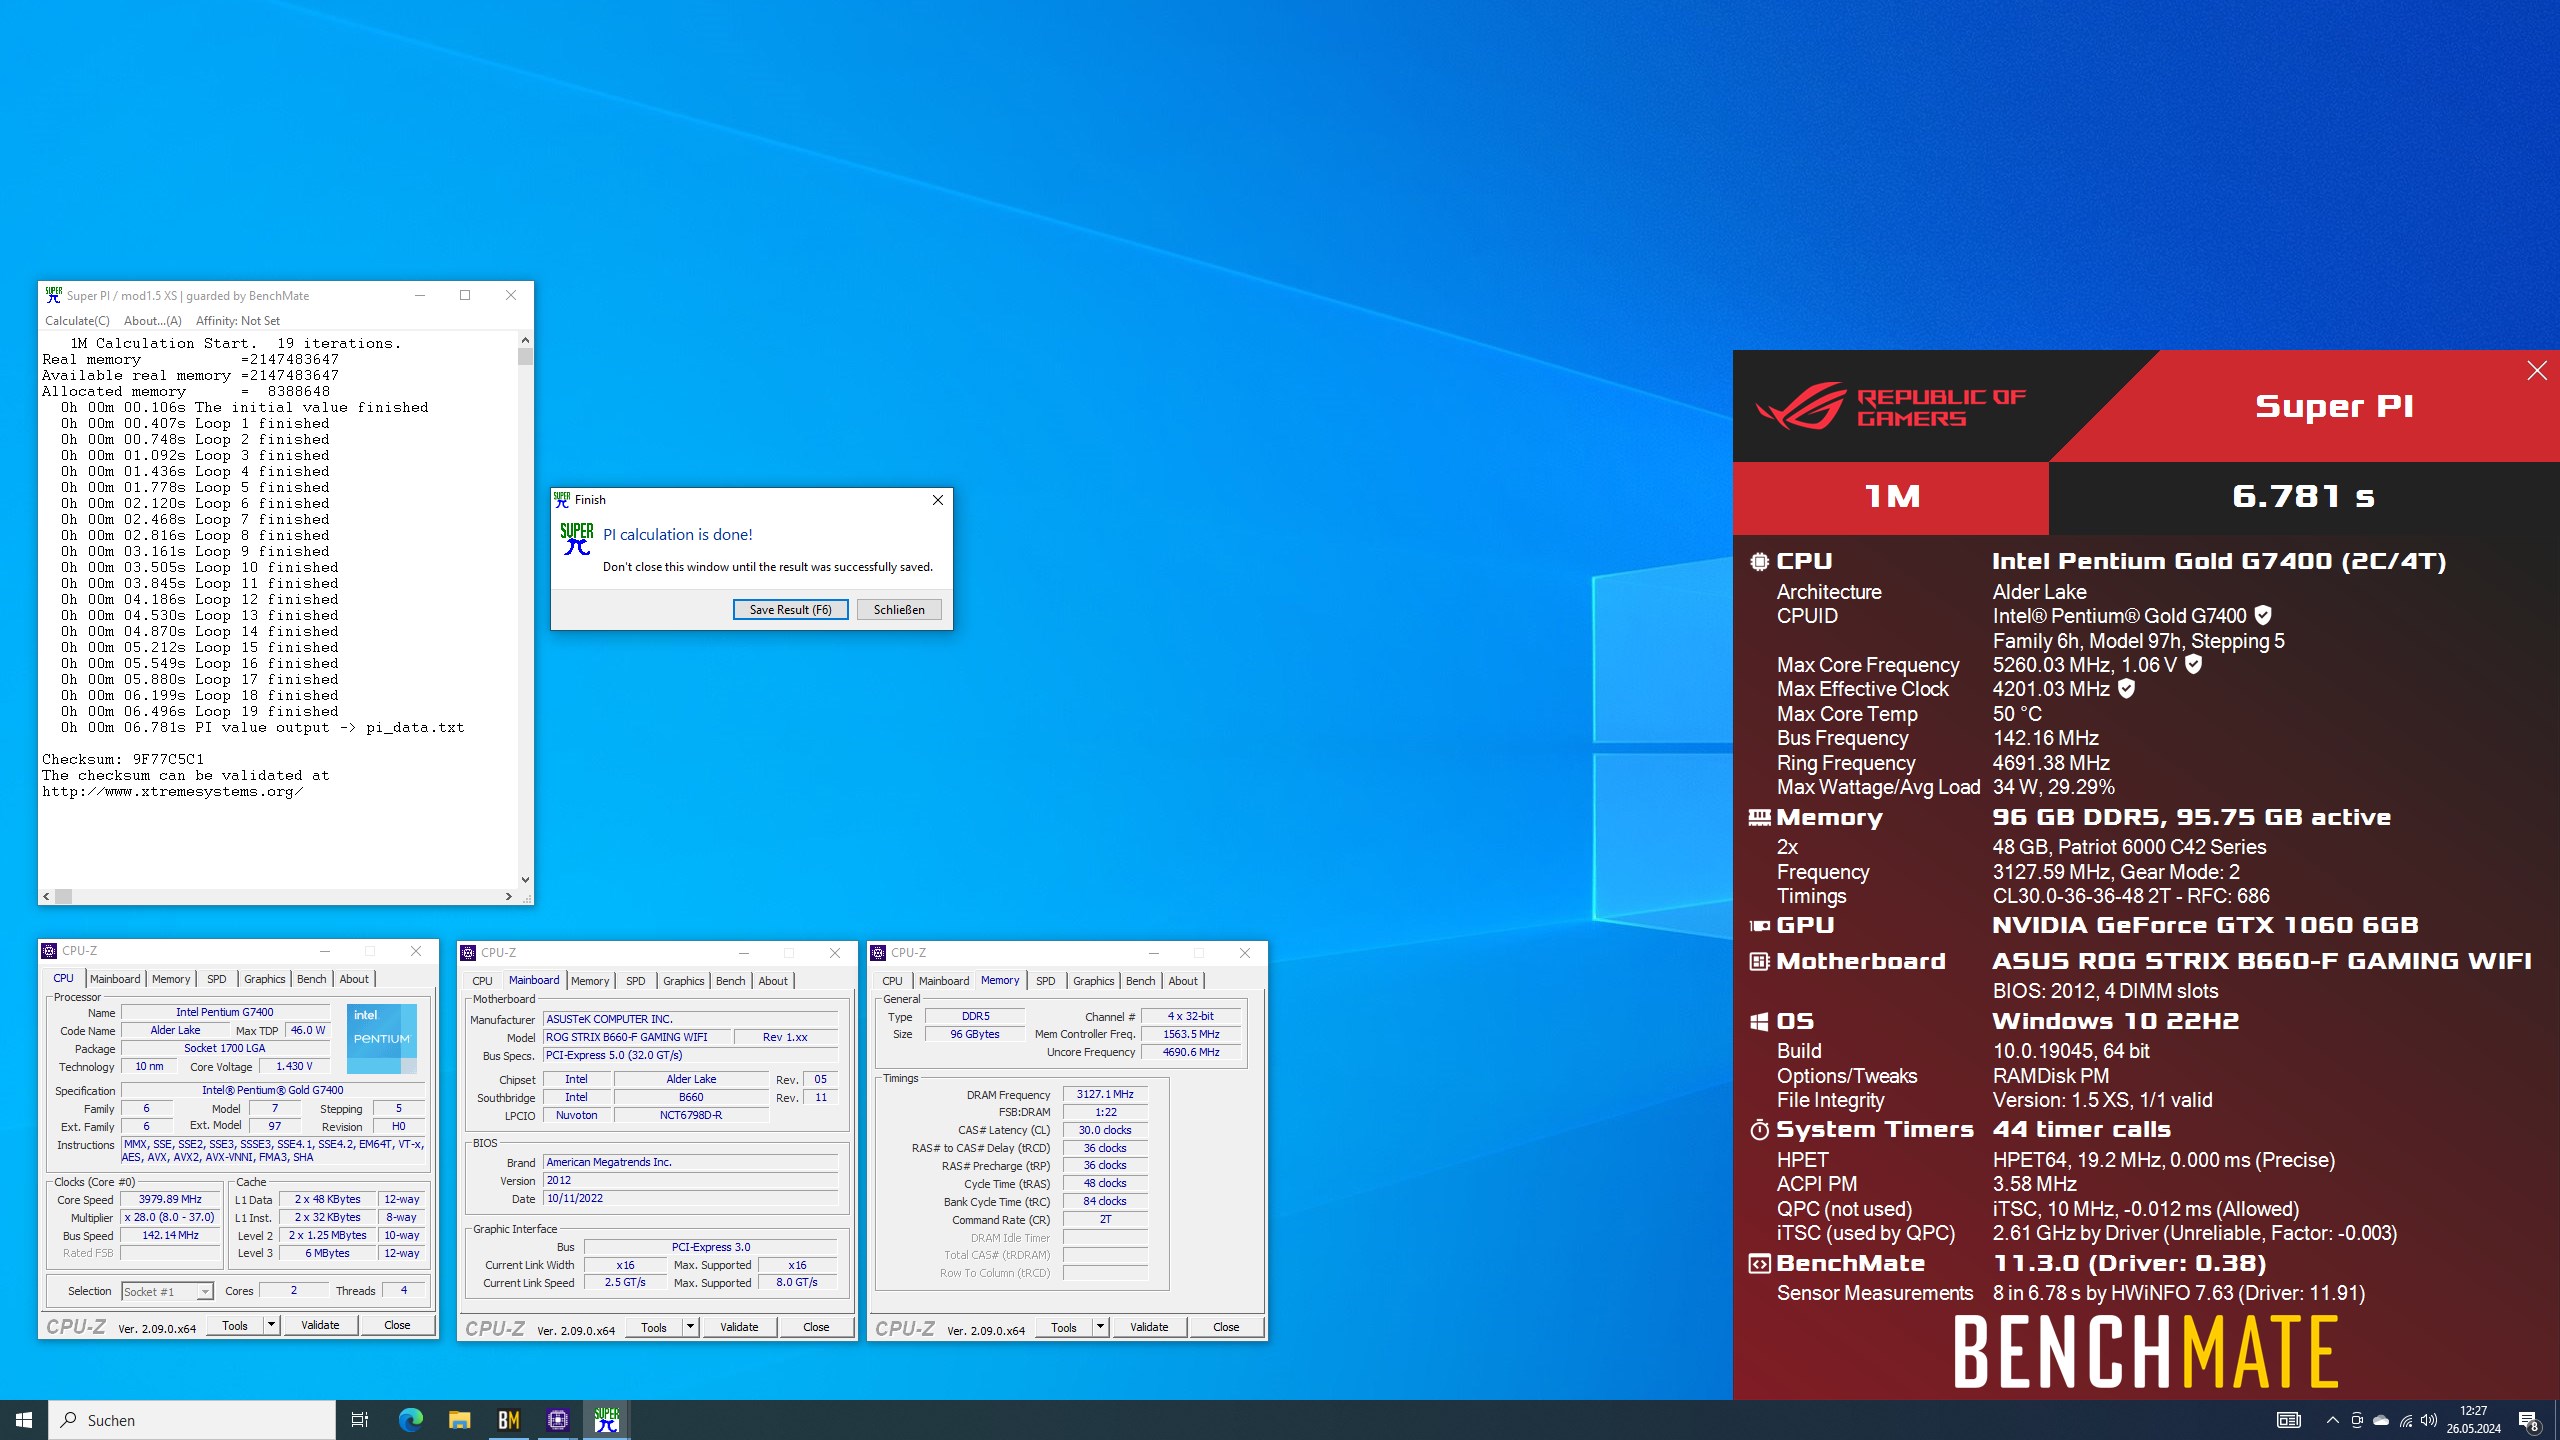
Task: Switch to SPD tab in Mainboard CPU-Z window
Action: [636, 981]
